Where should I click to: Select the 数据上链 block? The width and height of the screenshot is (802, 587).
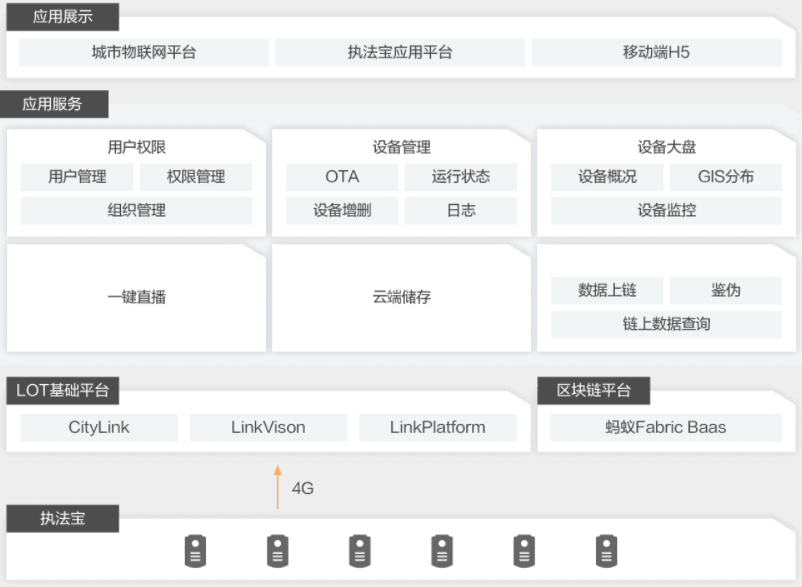(x=607, y=290)
